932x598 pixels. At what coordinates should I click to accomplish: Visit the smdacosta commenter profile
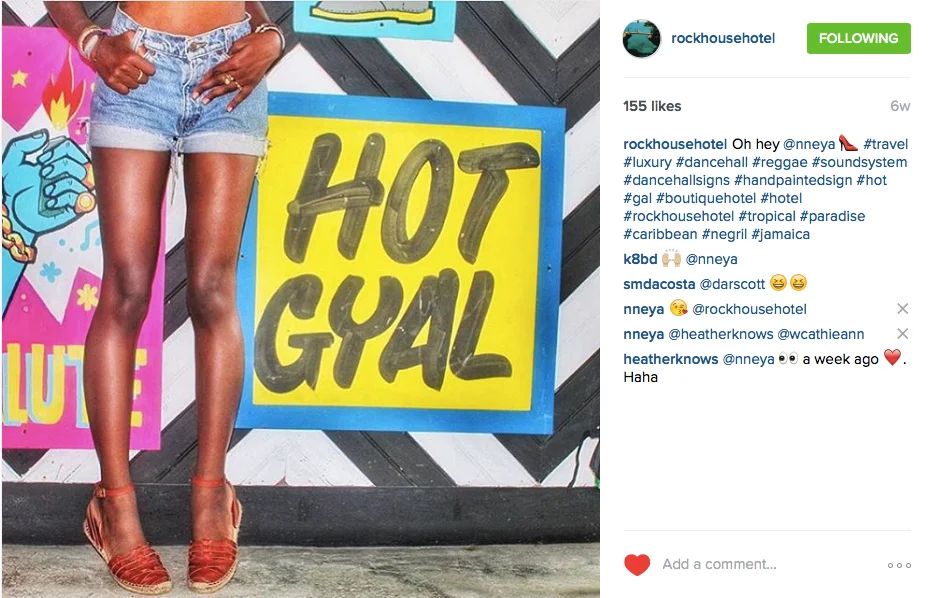(x=659, y=284)
